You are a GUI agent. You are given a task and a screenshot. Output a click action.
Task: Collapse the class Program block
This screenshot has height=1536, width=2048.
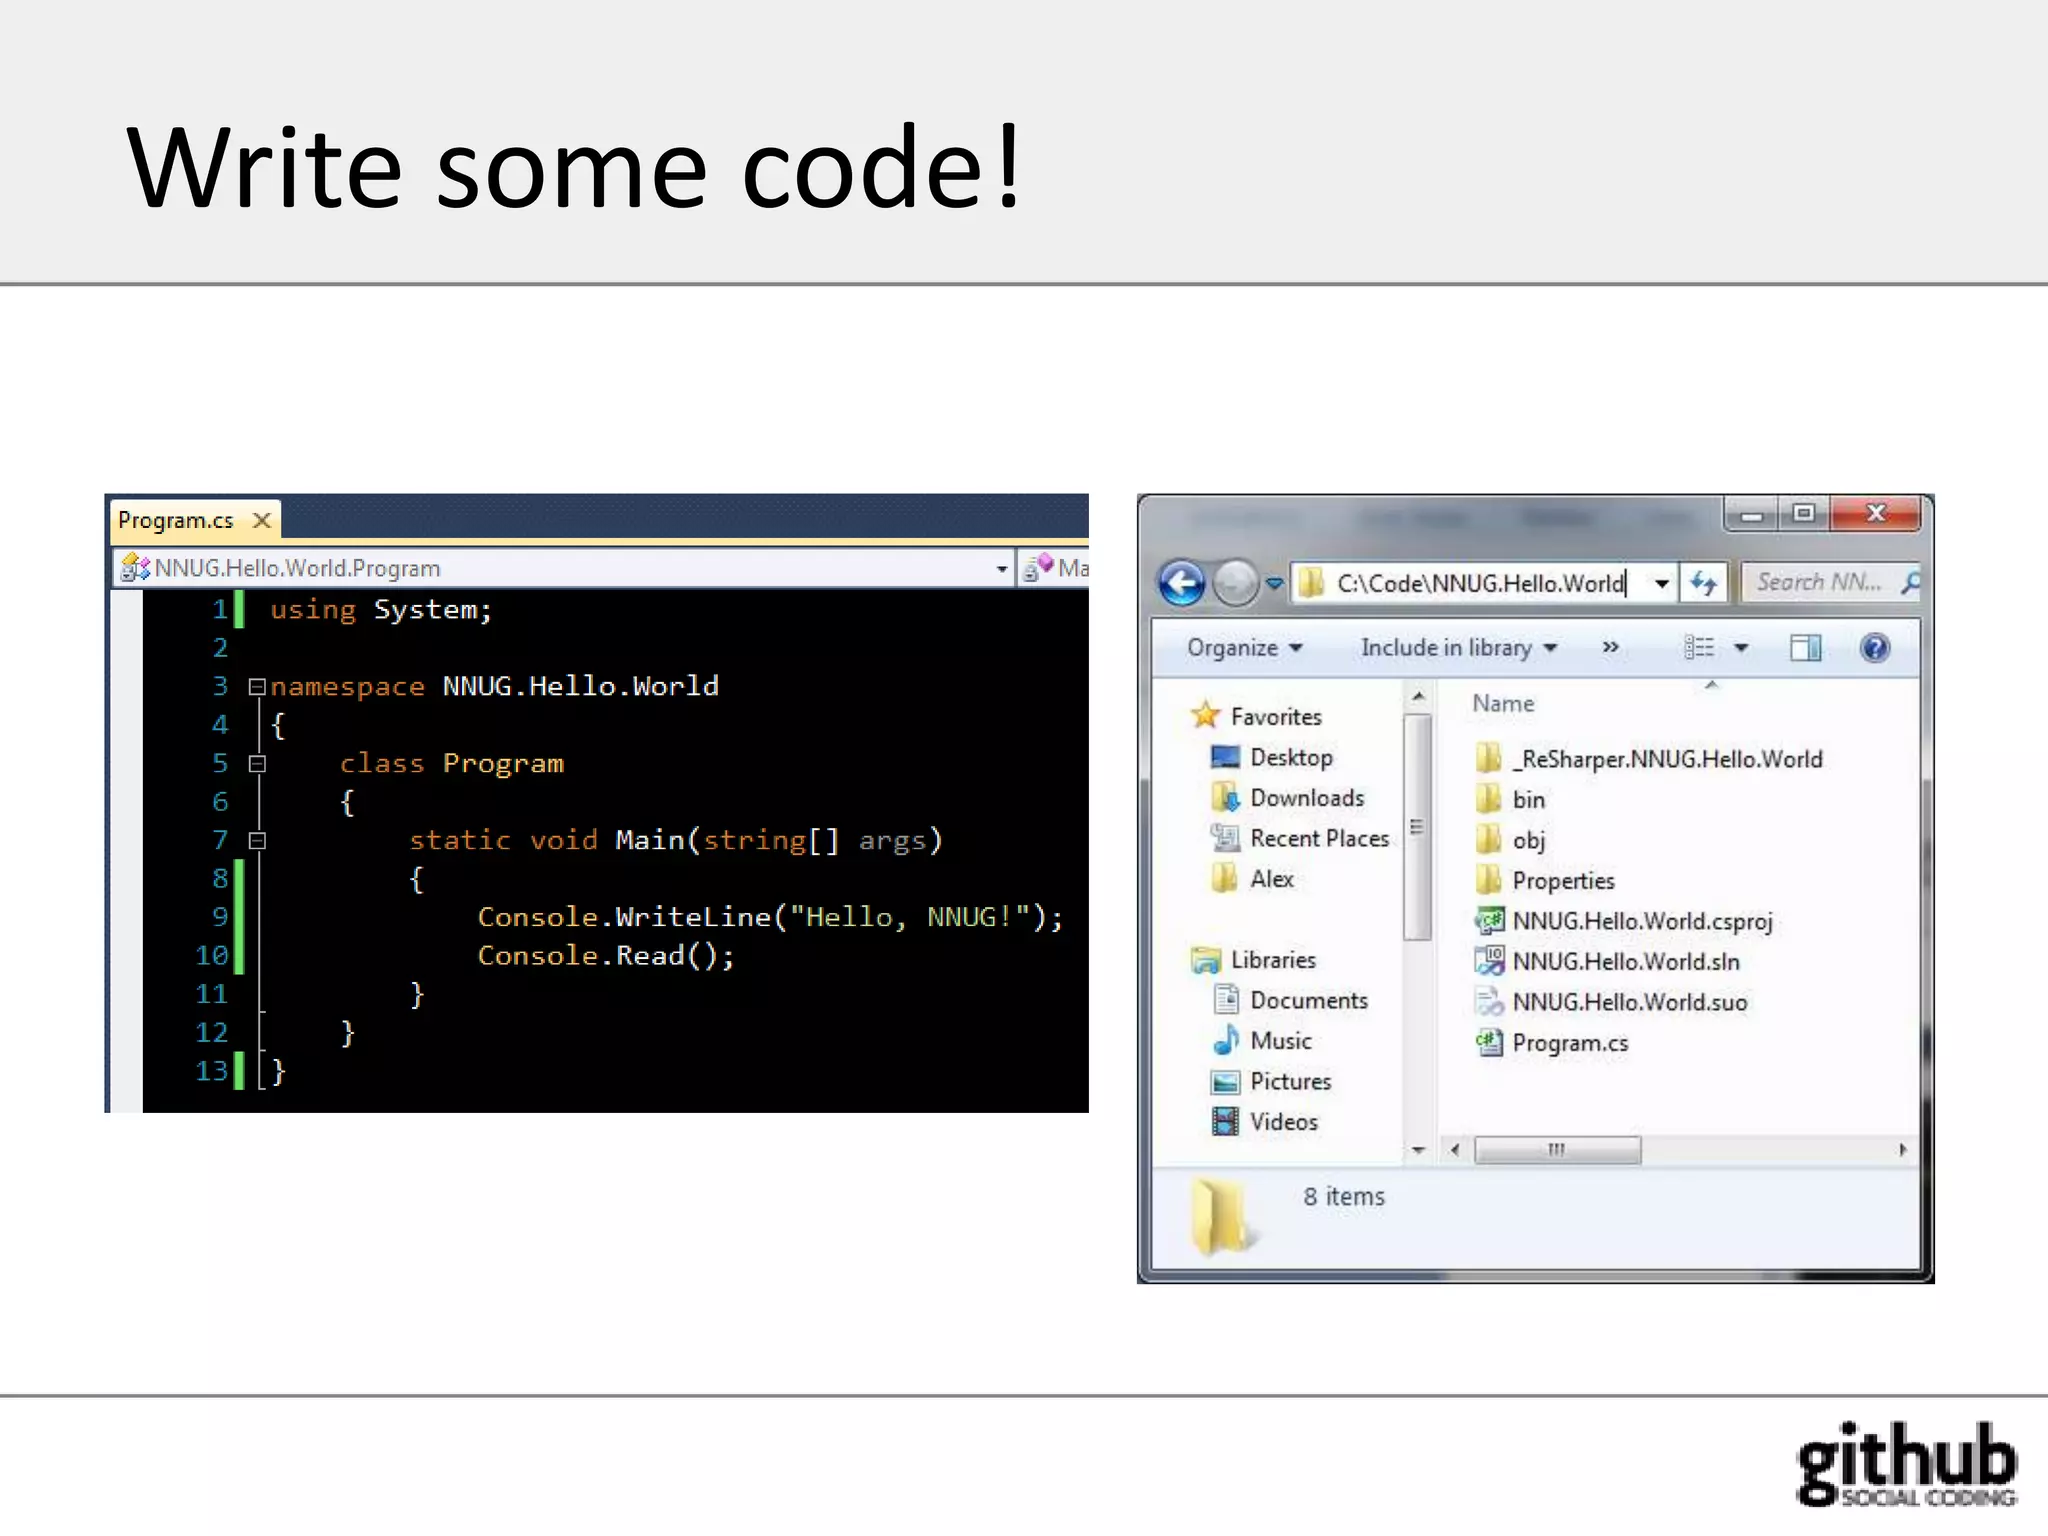tap(257, 764)
